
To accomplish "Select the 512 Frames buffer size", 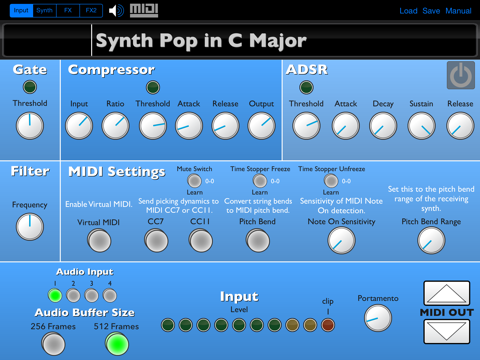I will pos(117,344).
